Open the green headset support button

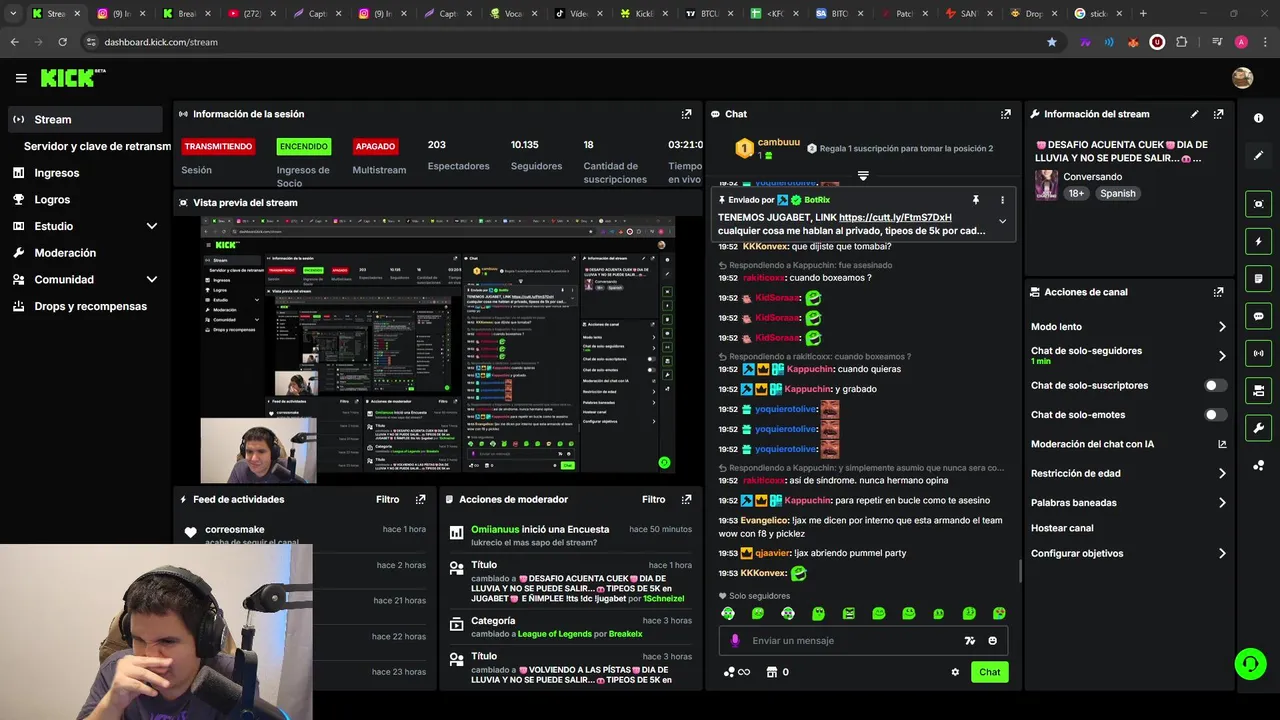click(x=1249, y=663)
